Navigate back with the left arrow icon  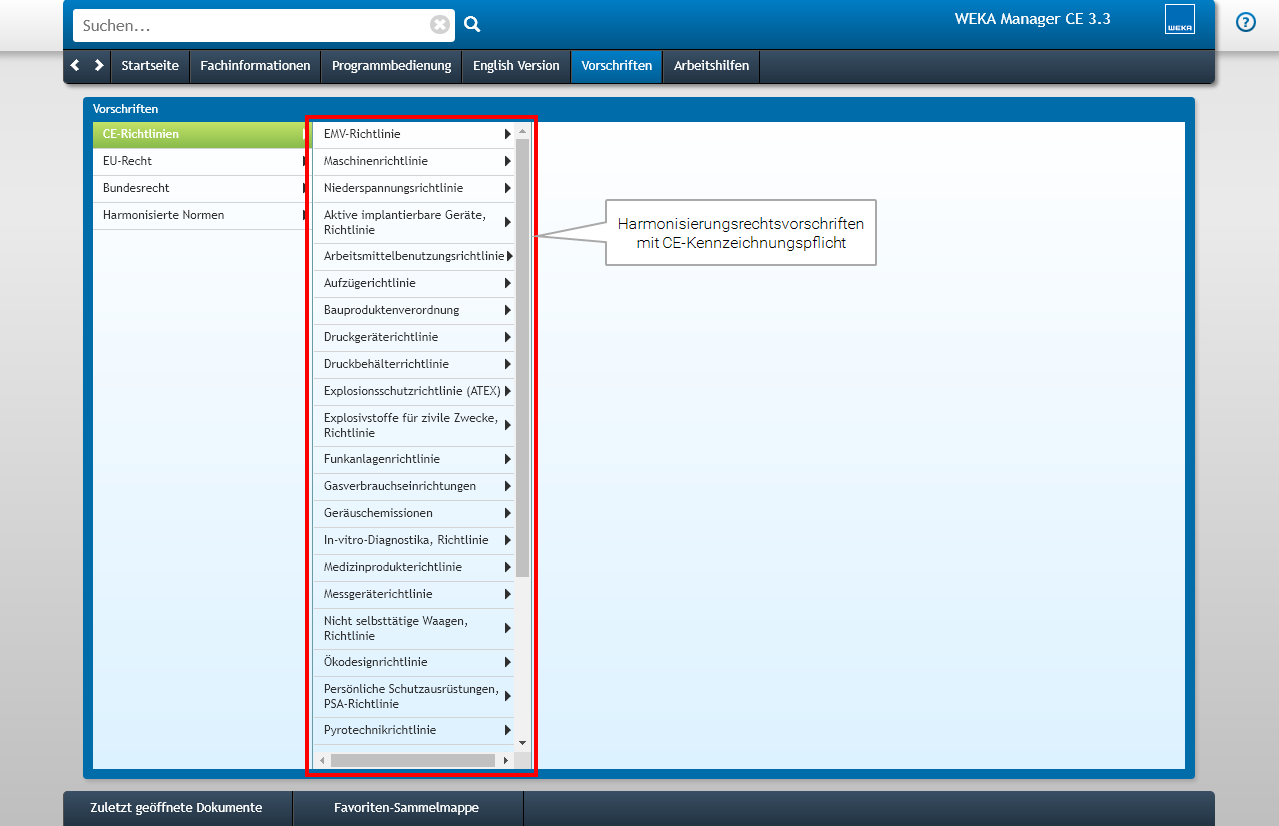click(75, 65)
